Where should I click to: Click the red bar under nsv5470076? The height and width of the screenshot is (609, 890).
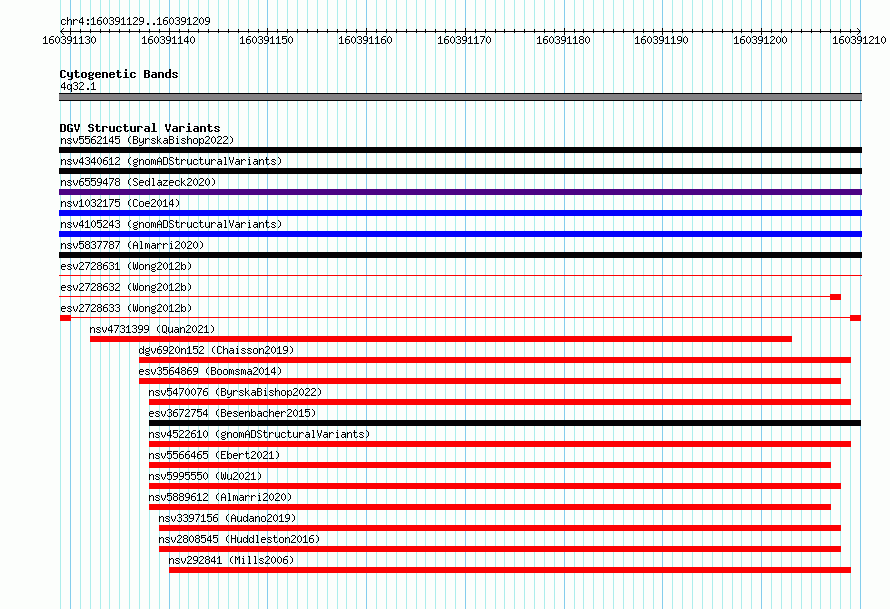tap(500, 402)
